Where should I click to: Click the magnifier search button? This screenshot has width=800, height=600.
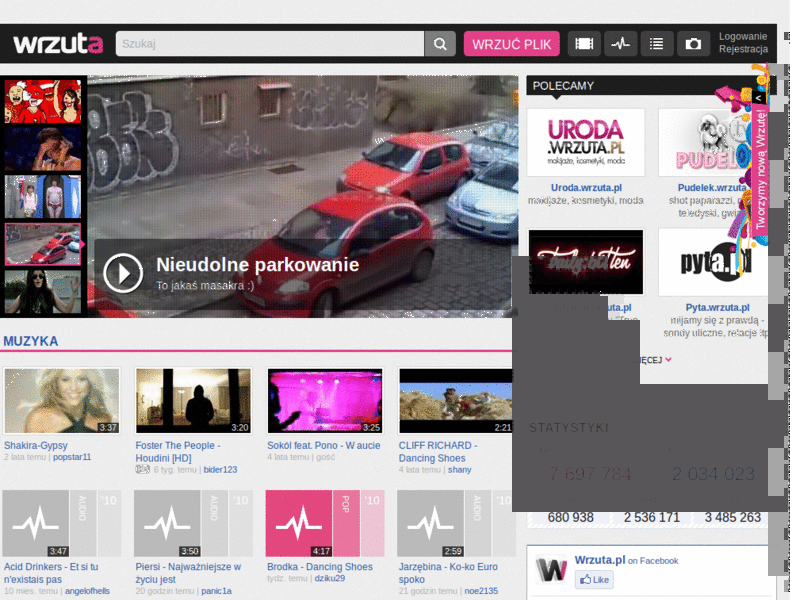tap(440, 44)
